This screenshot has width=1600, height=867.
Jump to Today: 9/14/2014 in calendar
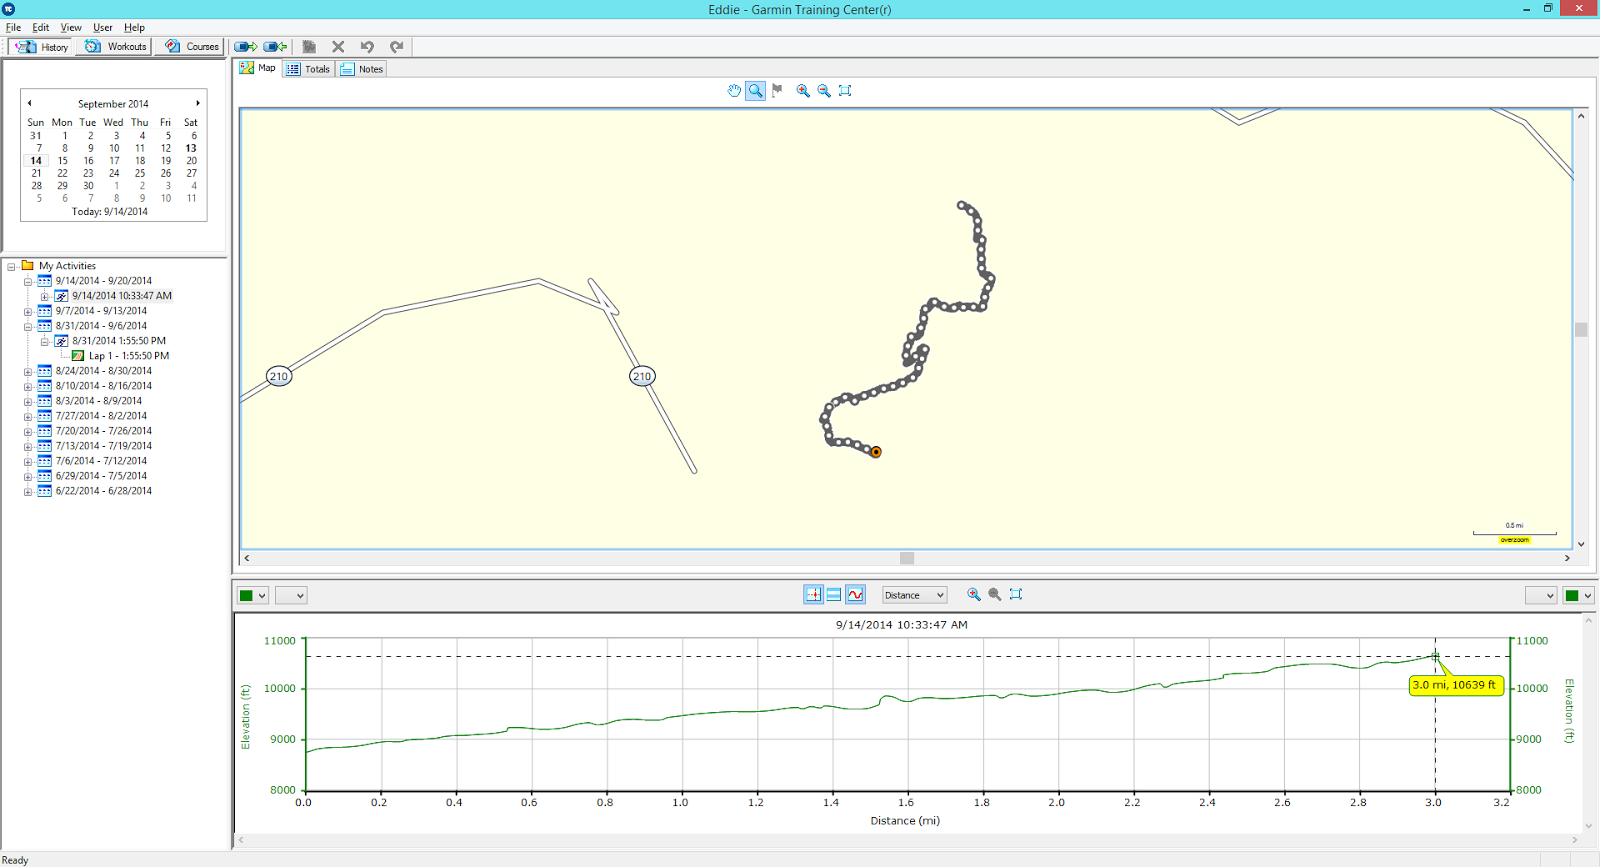coord(110,212)
